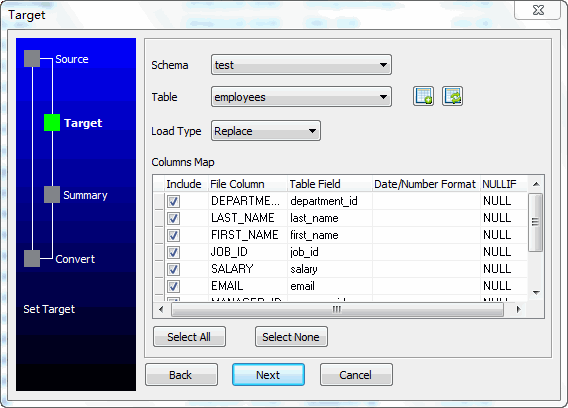Image resolution: width=568 pixels, height=408 pixels.
Task: Click the Cancel button
Action: 356,375
